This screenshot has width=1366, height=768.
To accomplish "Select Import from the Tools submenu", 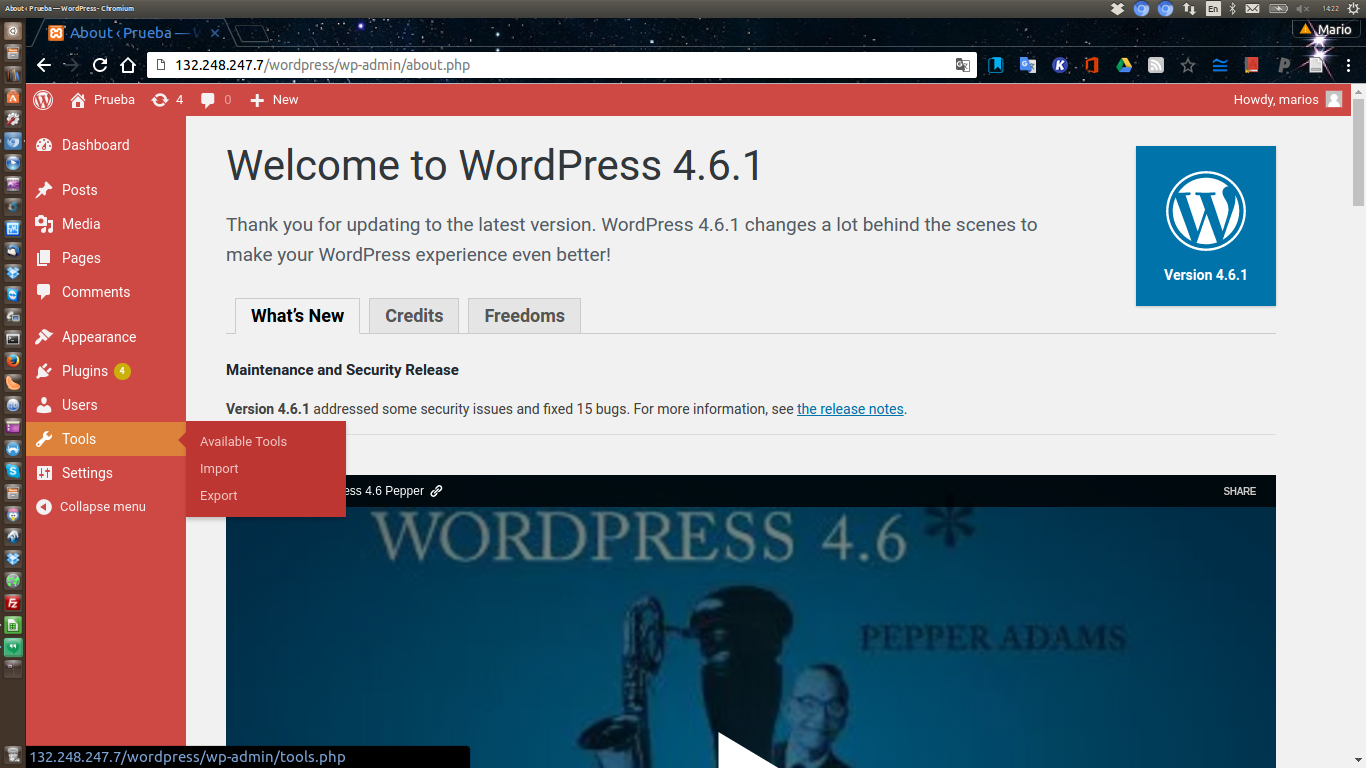I will [219, 469].
